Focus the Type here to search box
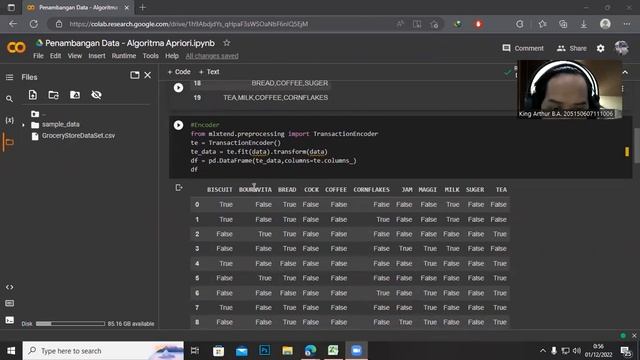640x360 pixels. click(x=103, y=351)
